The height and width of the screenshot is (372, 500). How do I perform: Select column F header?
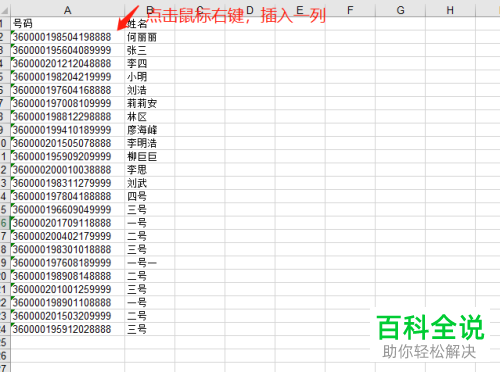(350, 10)
